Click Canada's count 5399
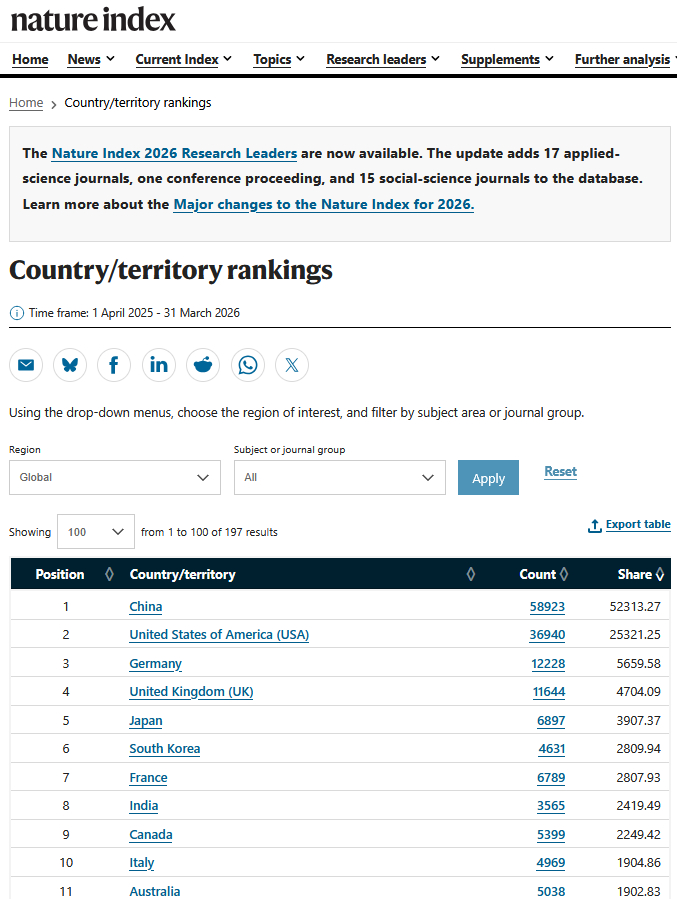Screen dimensions: 677x899 [551, 835]
